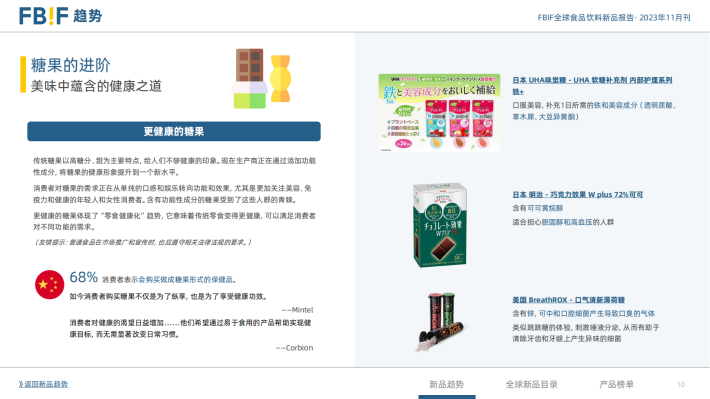Click the Mintel source attribution
The height and width of the screenshot is (399, 710).
(x=297, y=310)
